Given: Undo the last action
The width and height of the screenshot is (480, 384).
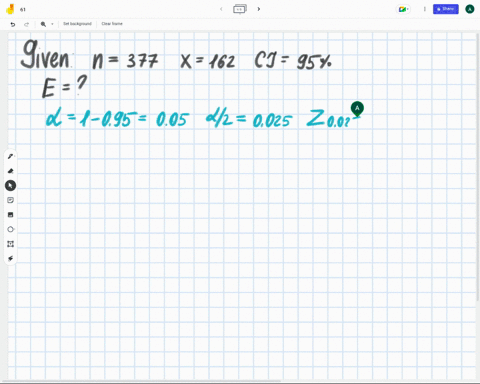Looking at the screenshot, I should pos(13,24).
